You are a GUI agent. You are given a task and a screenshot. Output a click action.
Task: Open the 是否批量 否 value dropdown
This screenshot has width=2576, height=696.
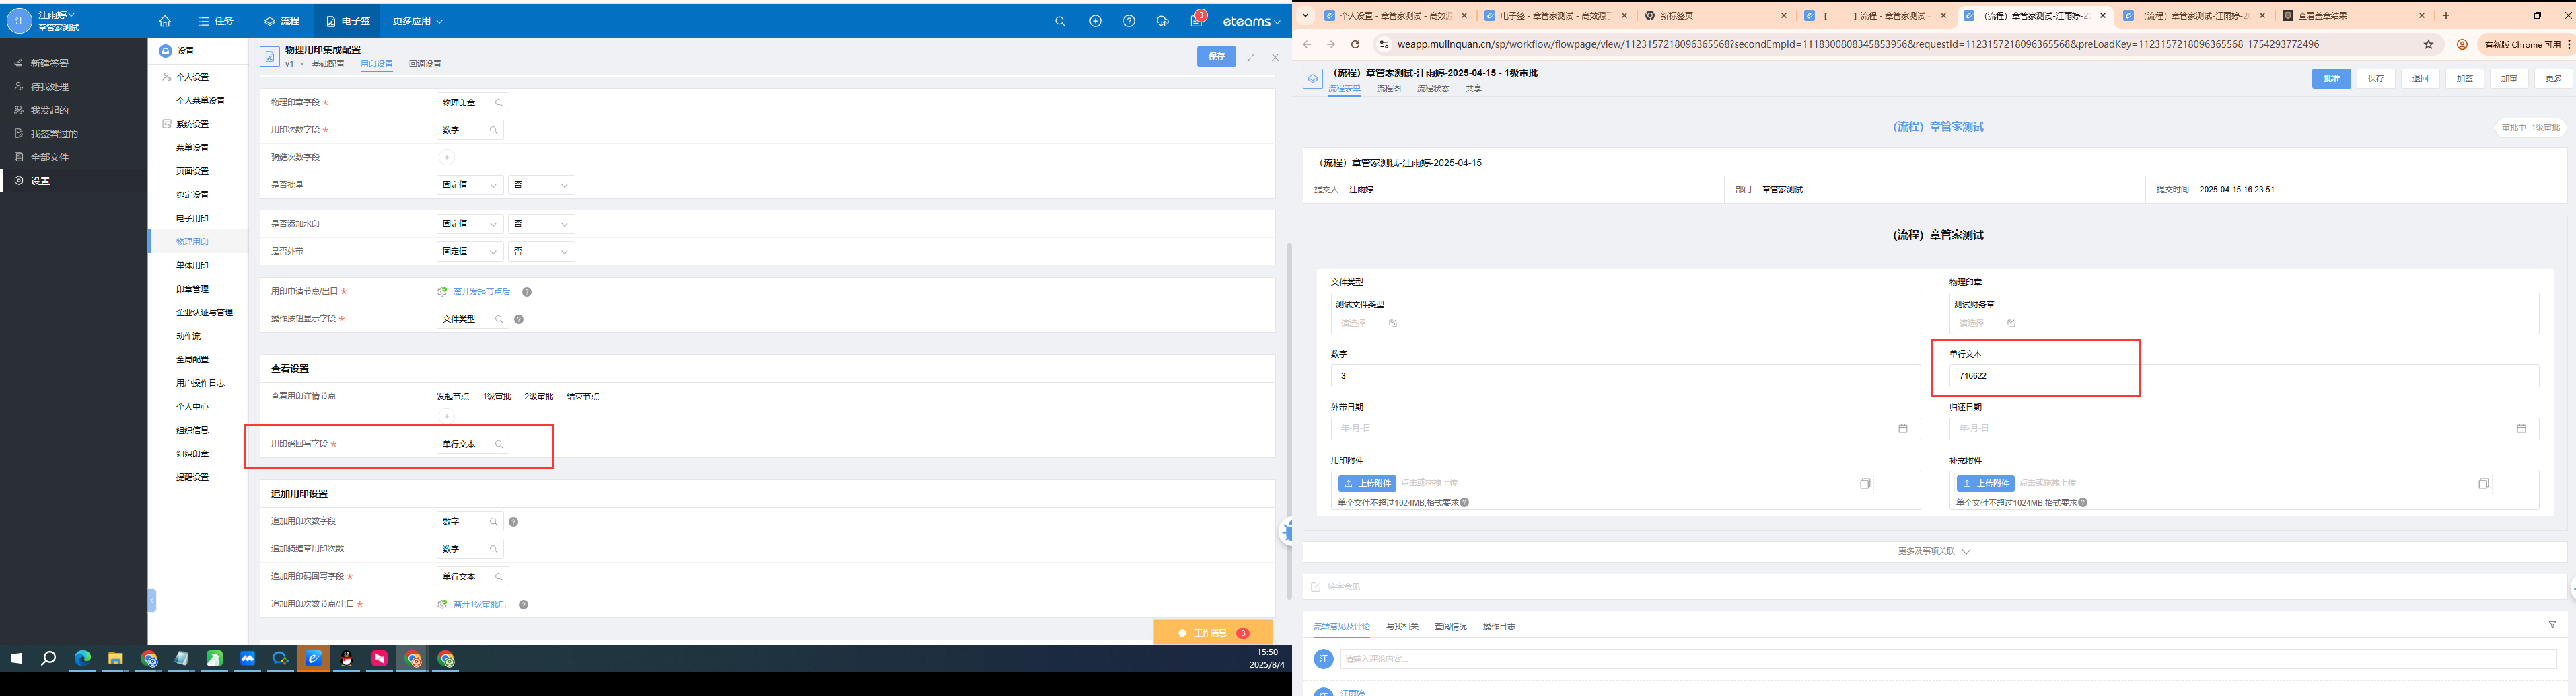click(x=541, y=185)
